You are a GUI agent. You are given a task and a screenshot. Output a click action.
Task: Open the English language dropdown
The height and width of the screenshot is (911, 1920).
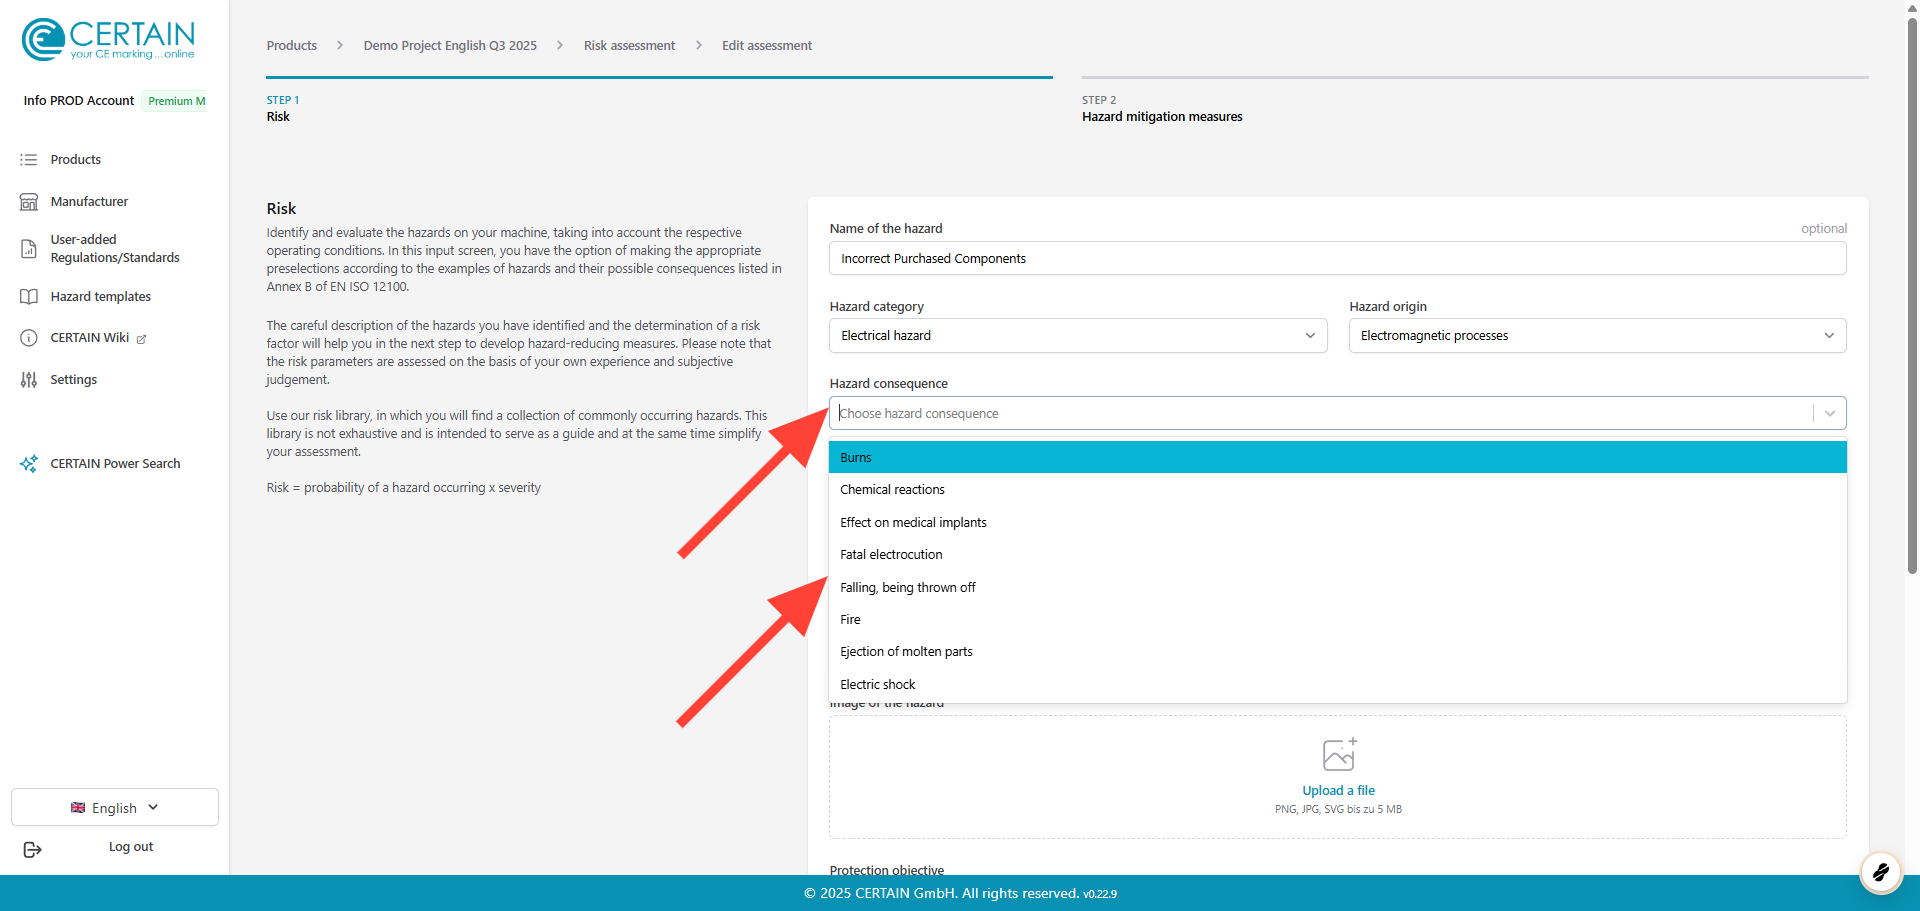click(115, 807)
